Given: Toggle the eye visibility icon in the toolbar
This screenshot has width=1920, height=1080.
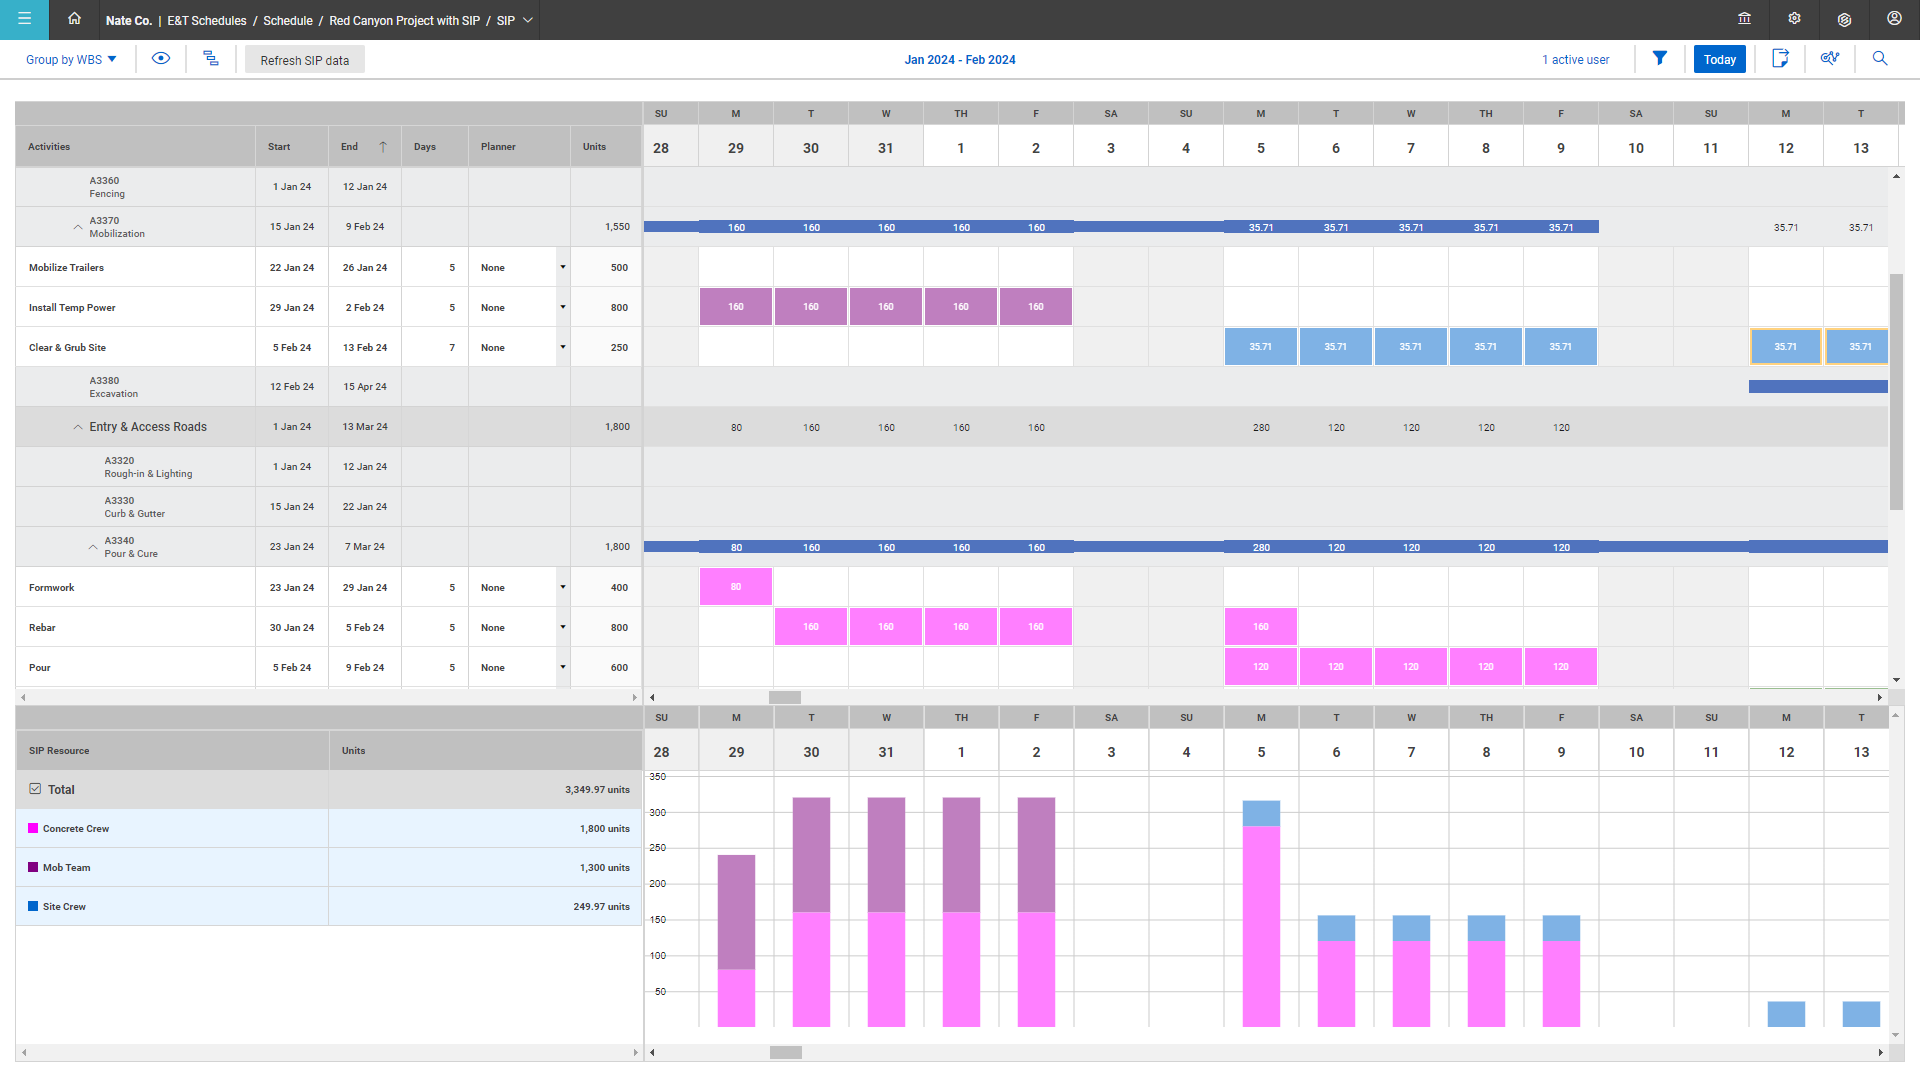Looking at the screenshot, I should point(161,59).
